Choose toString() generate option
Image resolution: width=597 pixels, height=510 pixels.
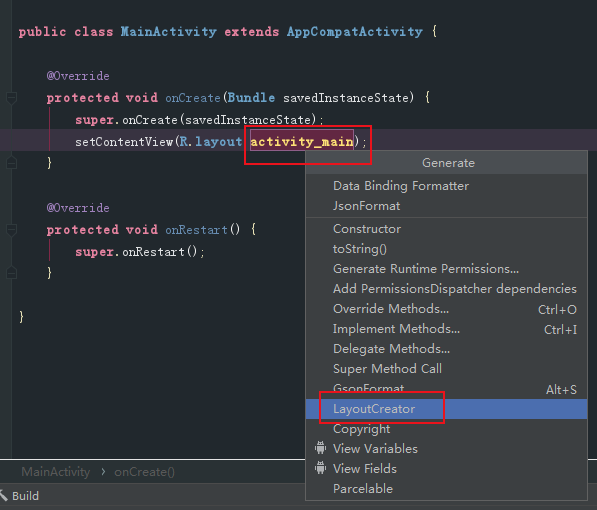446,249
